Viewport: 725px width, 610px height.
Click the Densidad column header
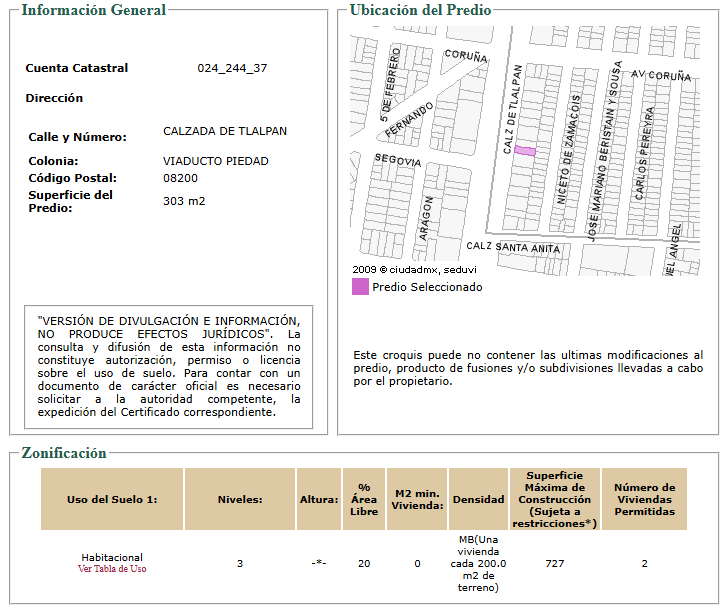coord(478,499)
